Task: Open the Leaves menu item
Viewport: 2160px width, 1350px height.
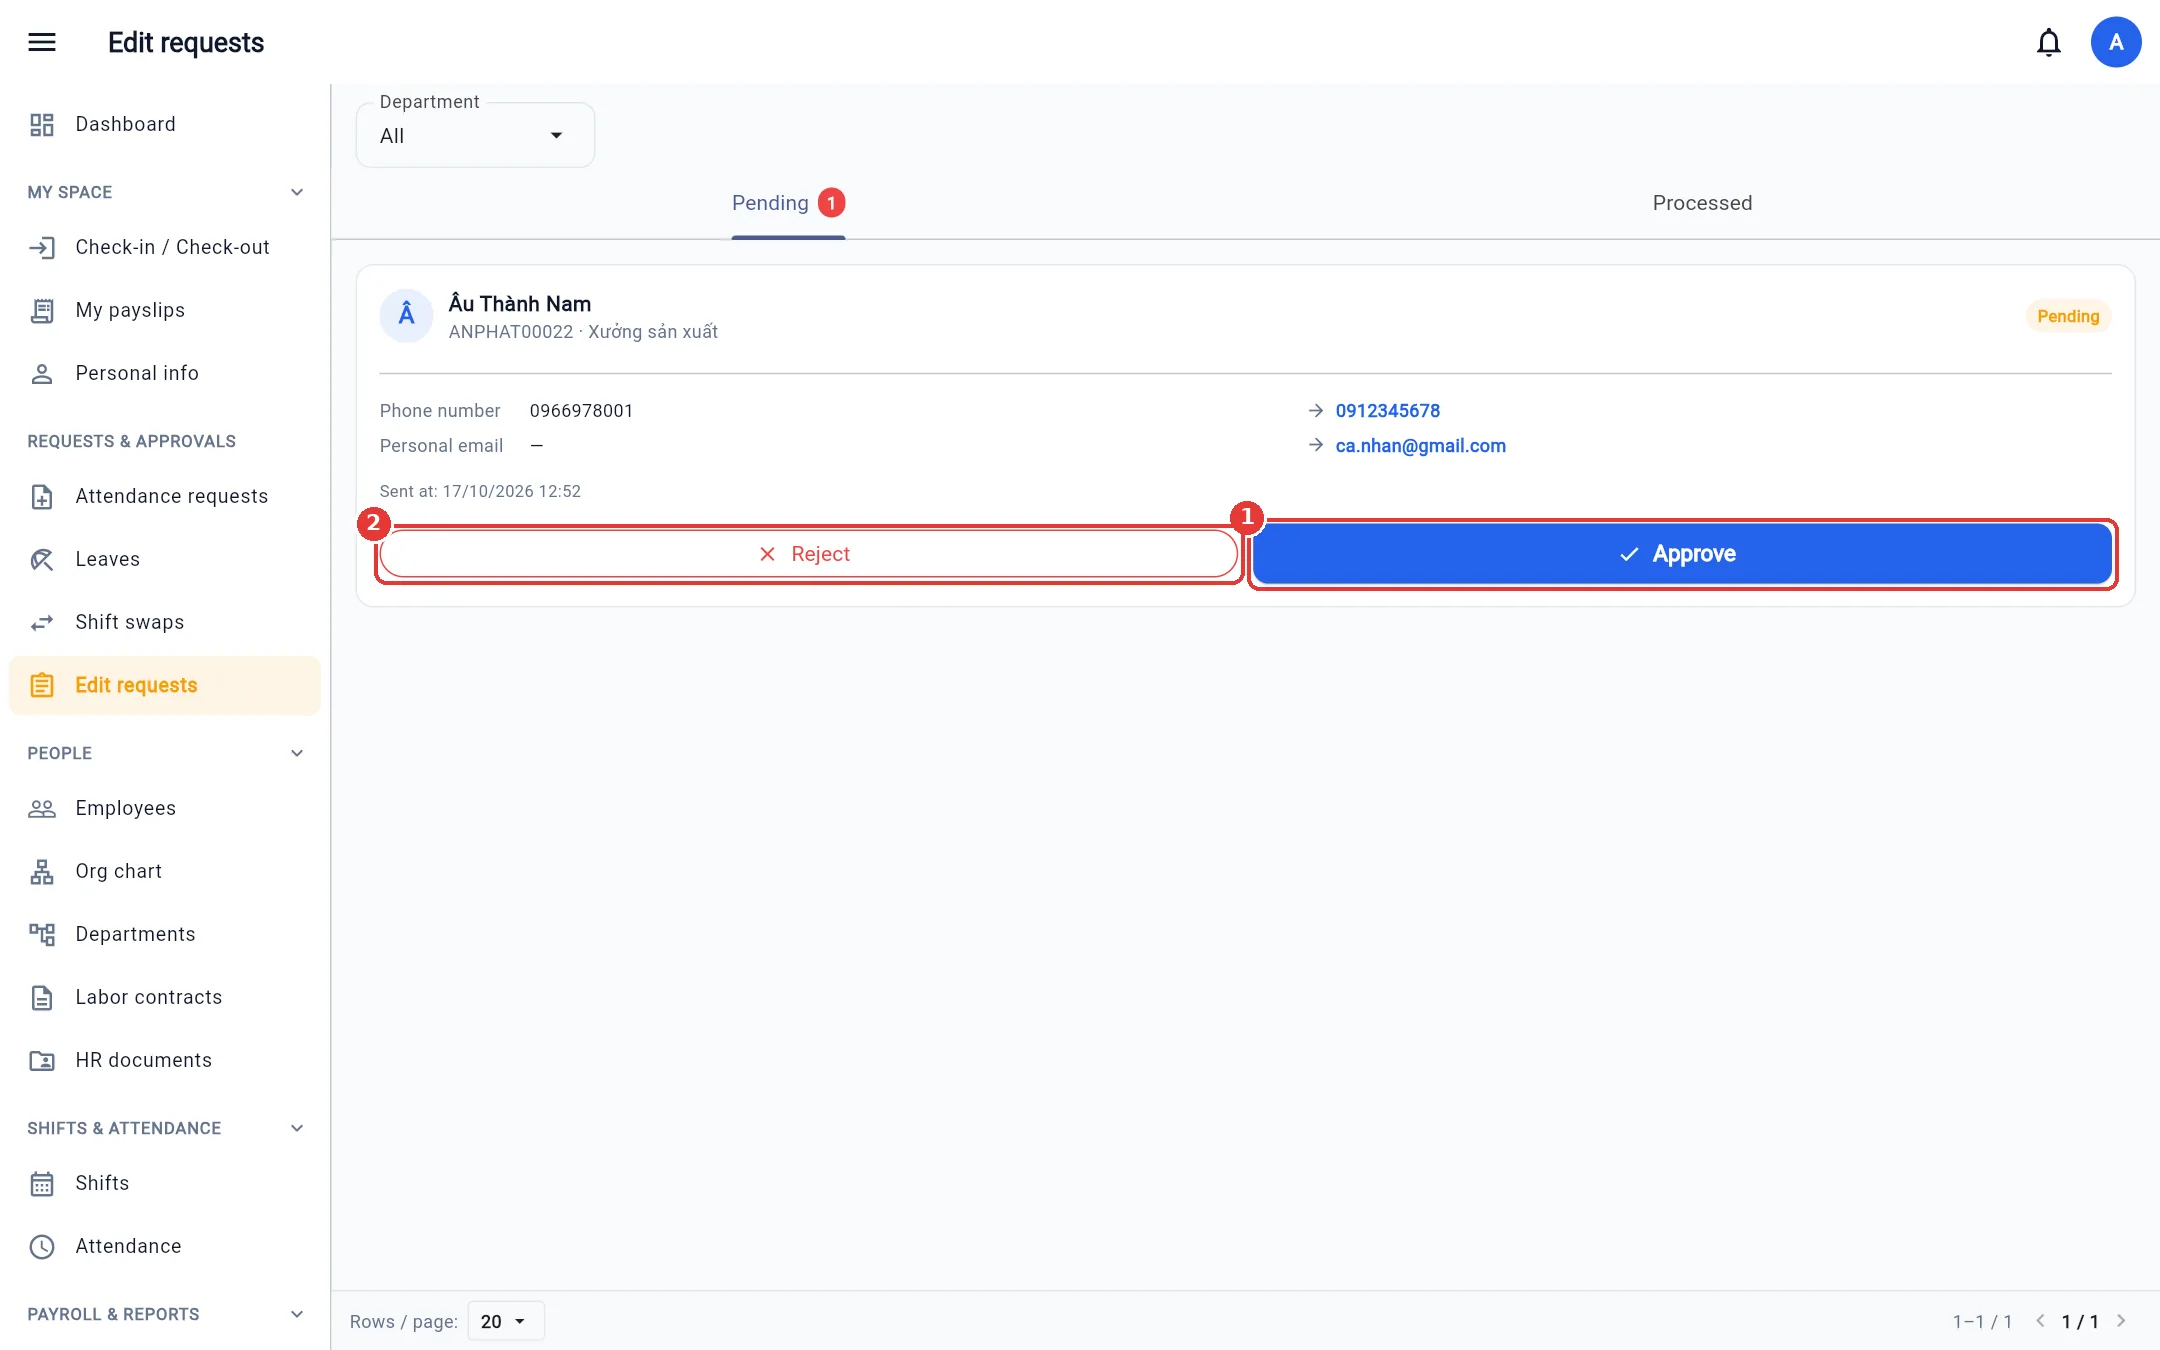Action: point(165,559)
